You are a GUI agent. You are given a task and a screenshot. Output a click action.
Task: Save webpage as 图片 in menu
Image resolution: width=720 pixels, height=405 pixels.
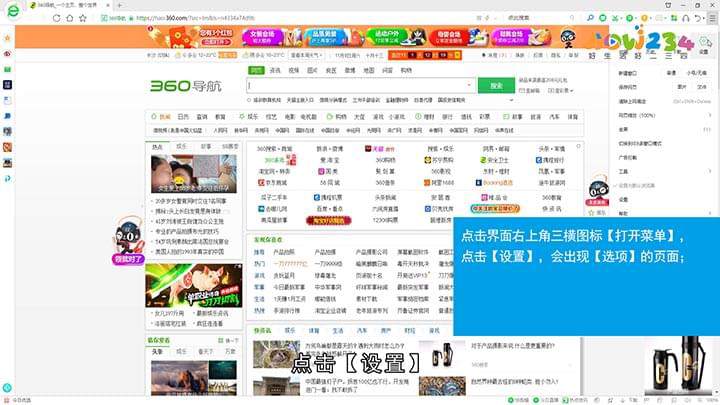[681, 87]
